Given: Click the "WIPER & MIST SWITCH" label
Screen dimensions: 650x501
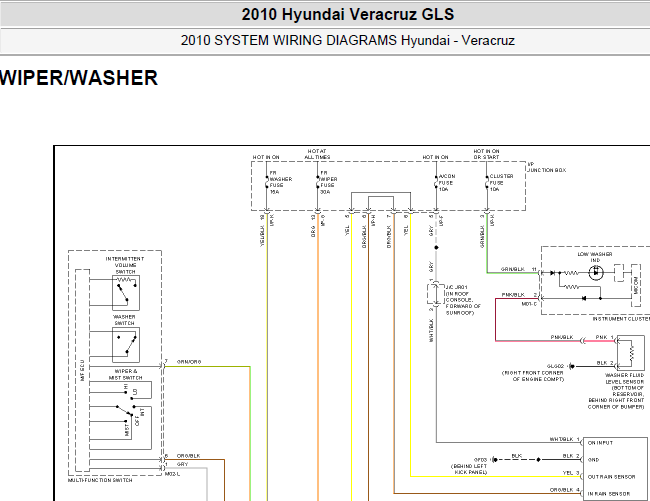Looking at the screenshot, I should tap(125, 375).
